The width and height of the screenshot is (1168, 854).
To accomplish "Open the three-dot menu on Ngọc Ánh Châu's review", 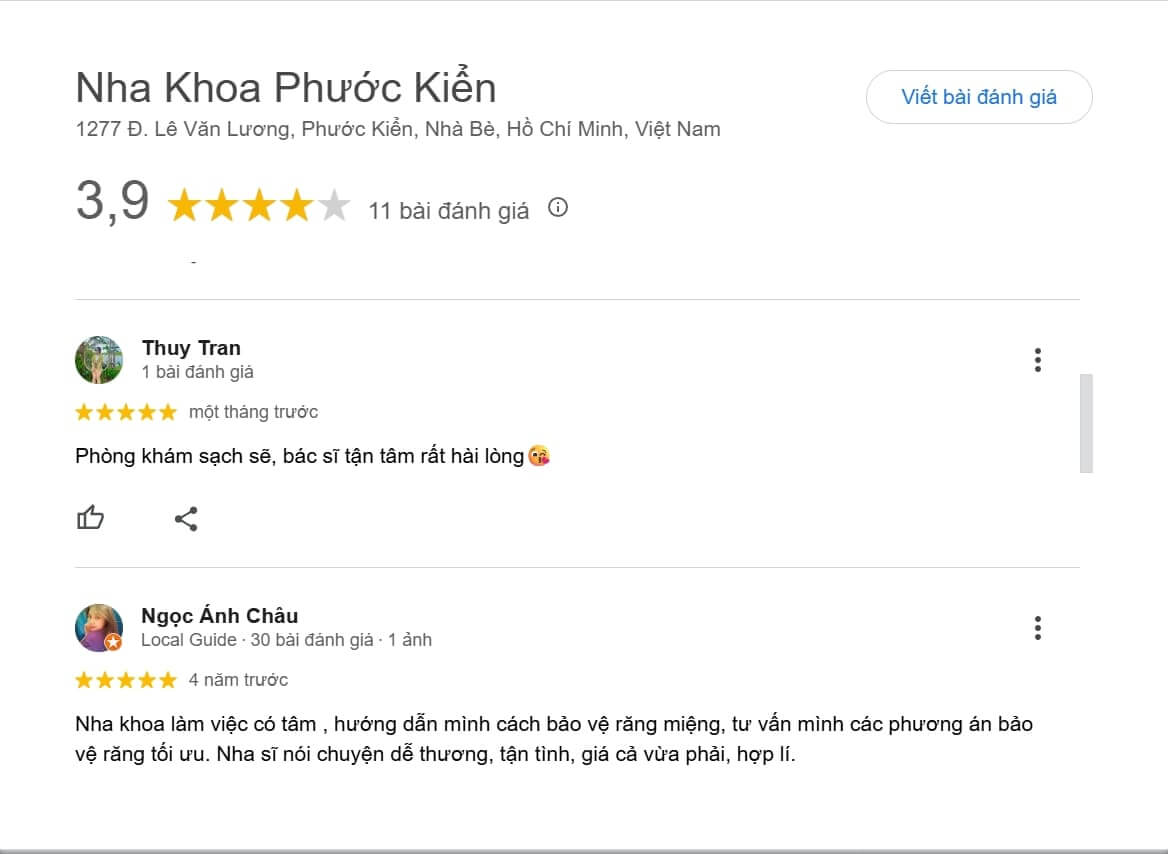I will click(x=1038, y=628).
